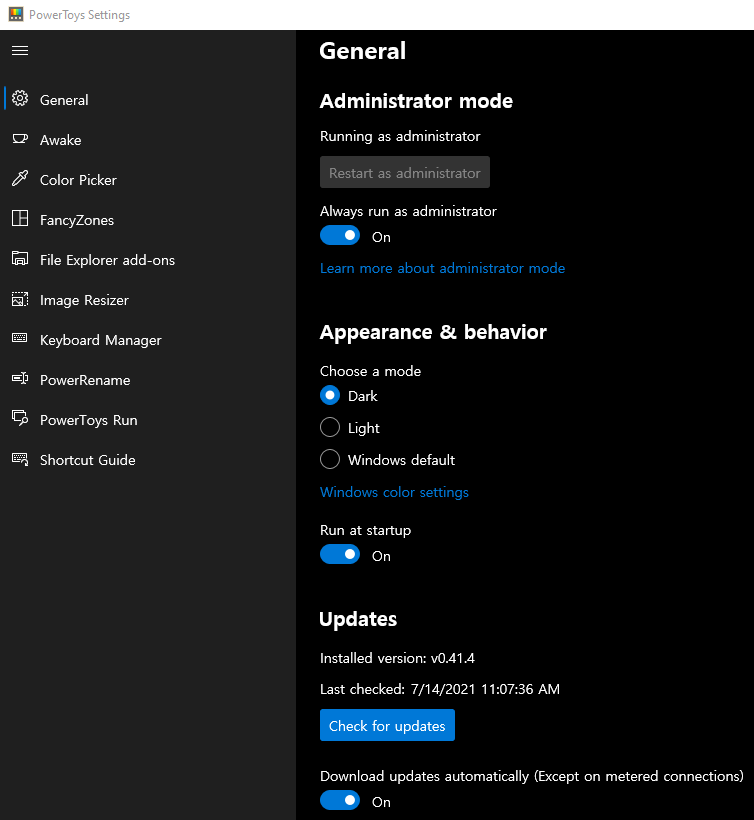The image size is (754, 820).
Task: Click the Appearance & behavior heading
Action: click(x=433, y=332)
